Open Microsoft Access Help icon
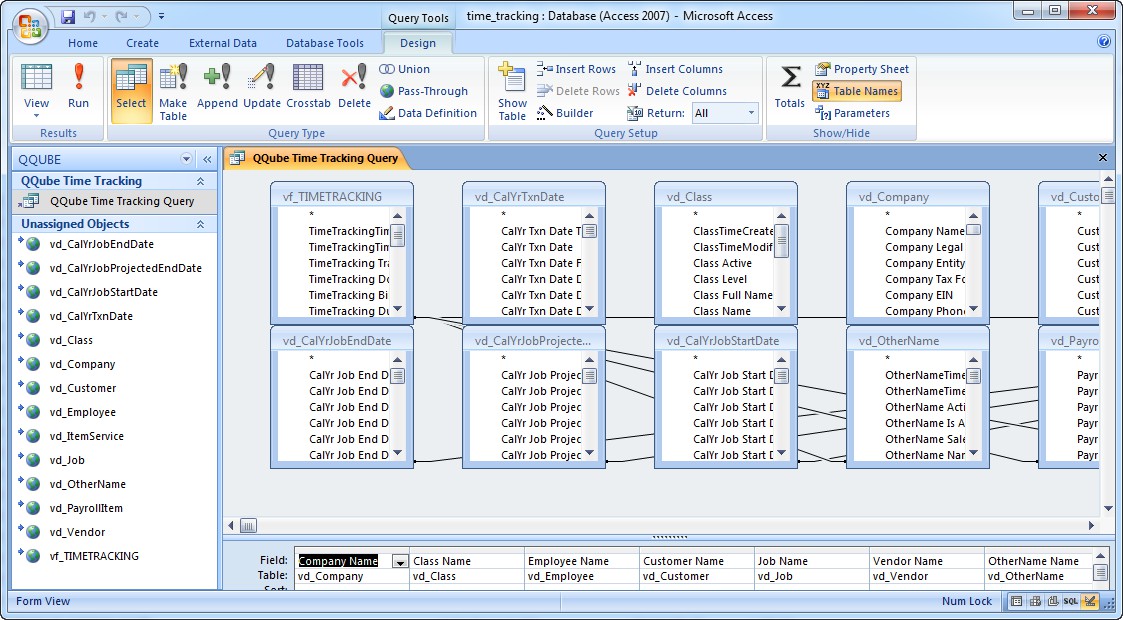Screen dimensions: 1123x620 coord(1104,42)
